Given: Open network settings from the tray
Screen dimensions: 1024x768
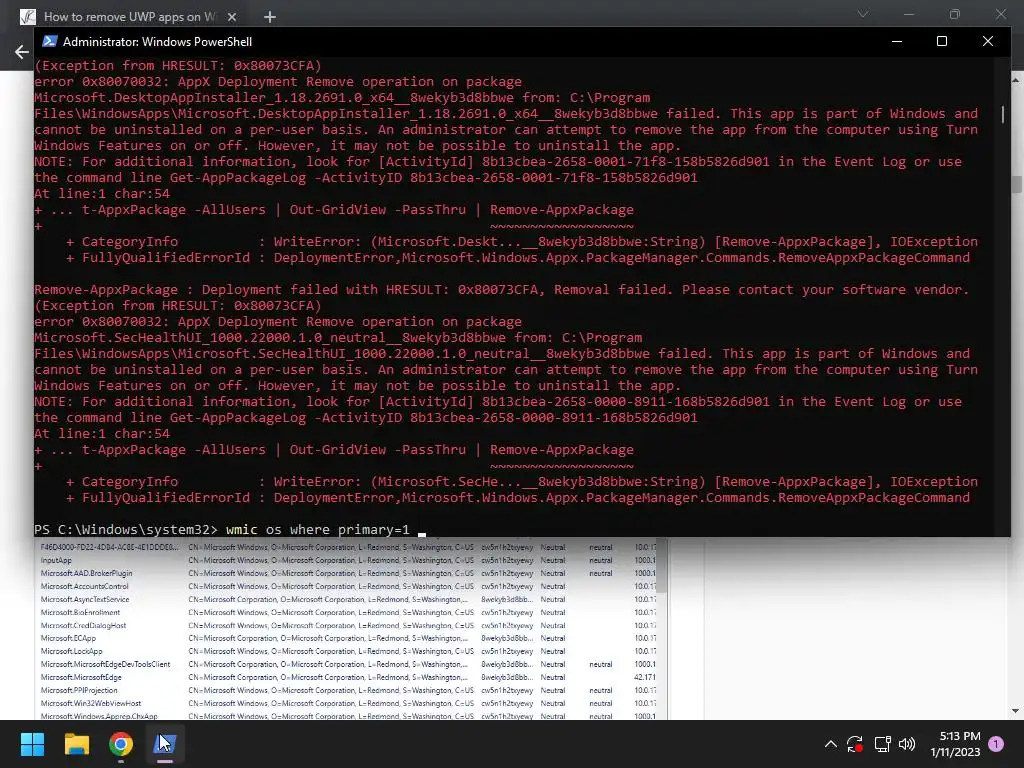Looking at the screenshot, I should pos(882,744).
